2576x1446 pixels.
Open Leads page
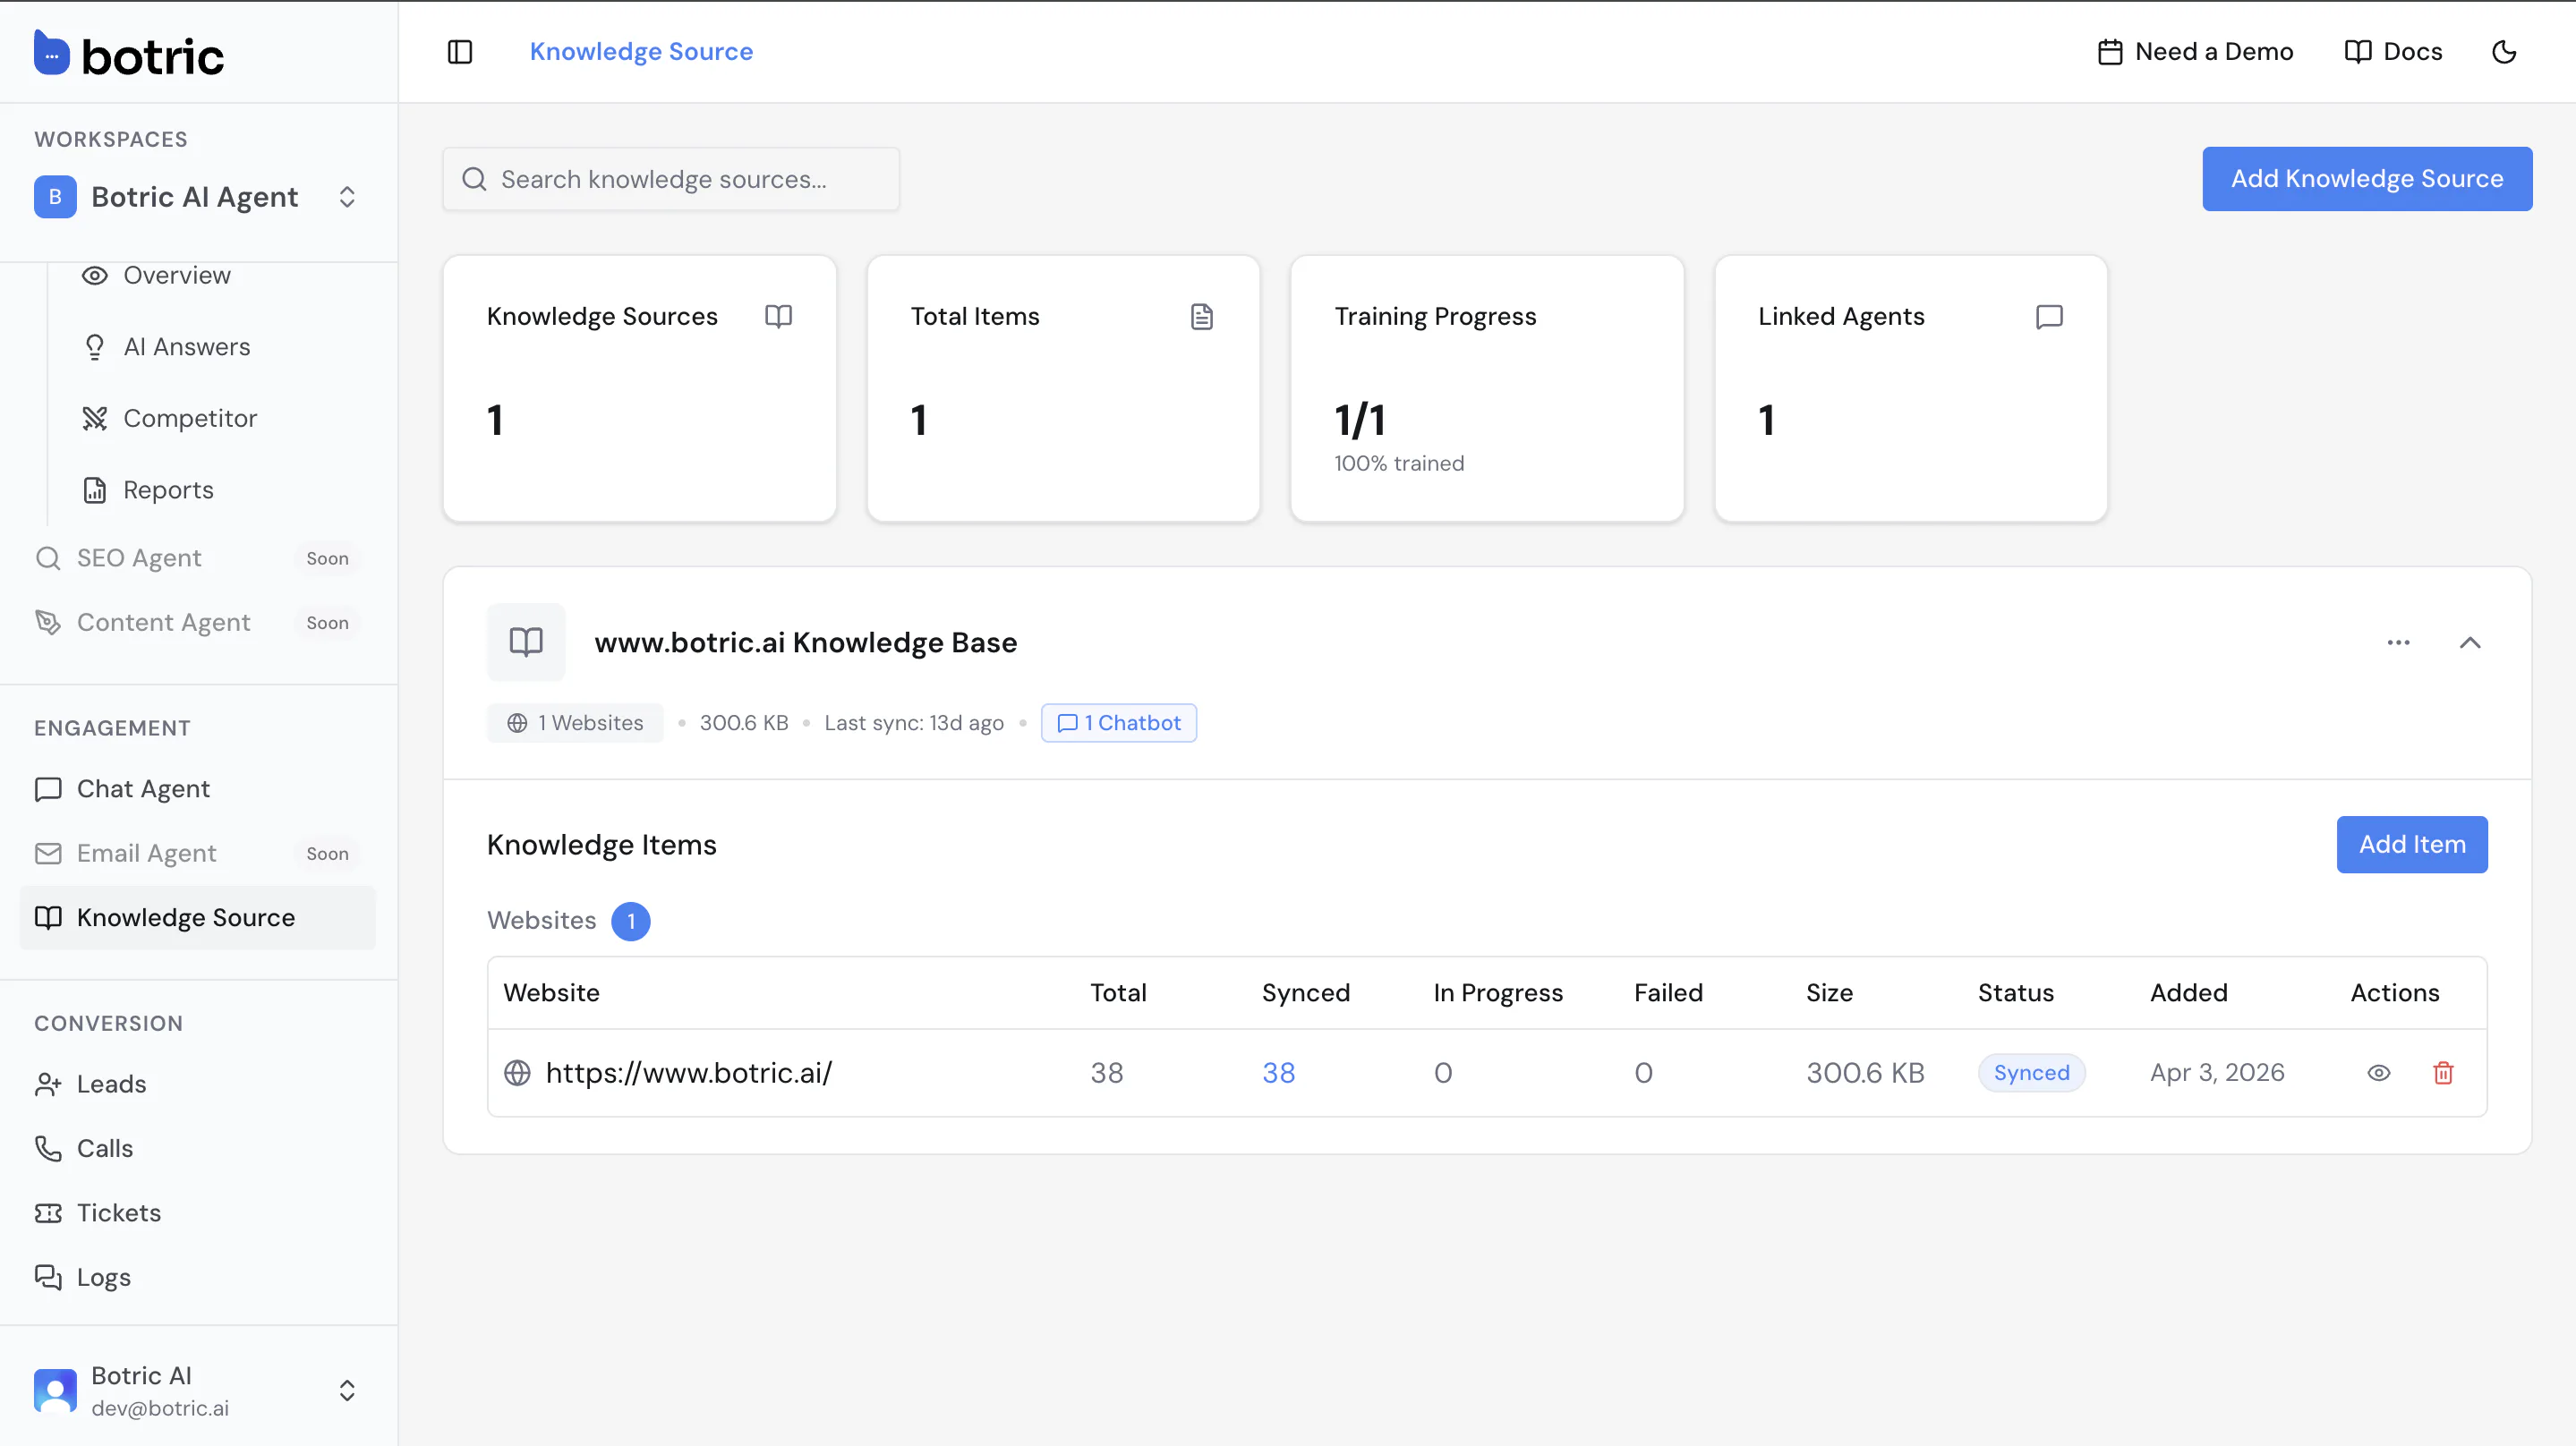pyautogui.click(x=197, y=1084)
